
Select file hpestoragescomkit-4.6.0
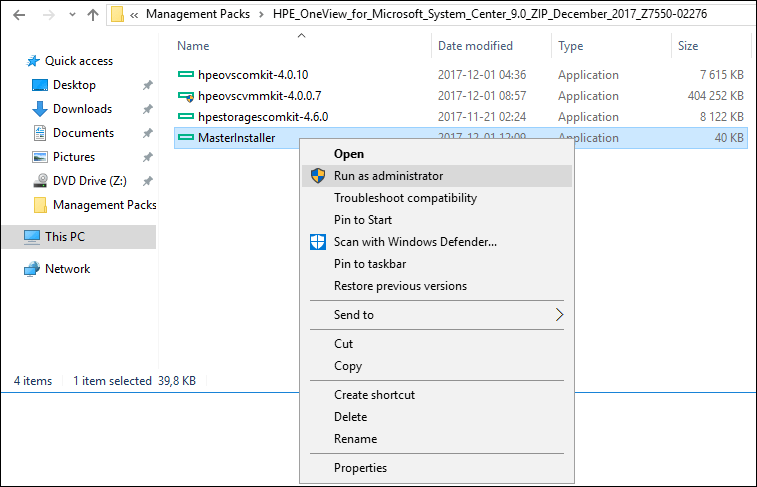coord(263,117)
